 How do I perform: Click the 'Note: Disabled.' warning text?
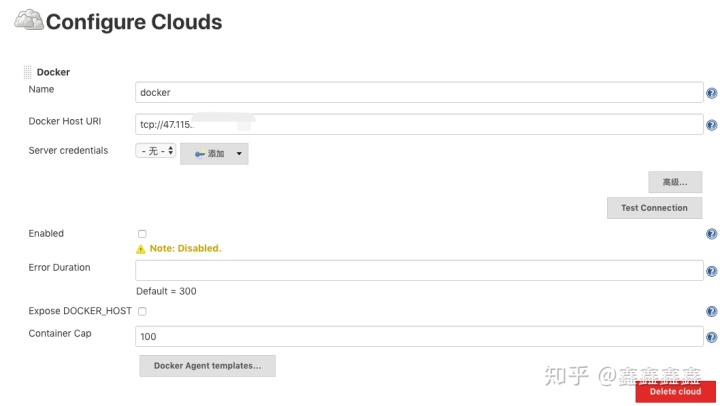click(x=186, y=248)
